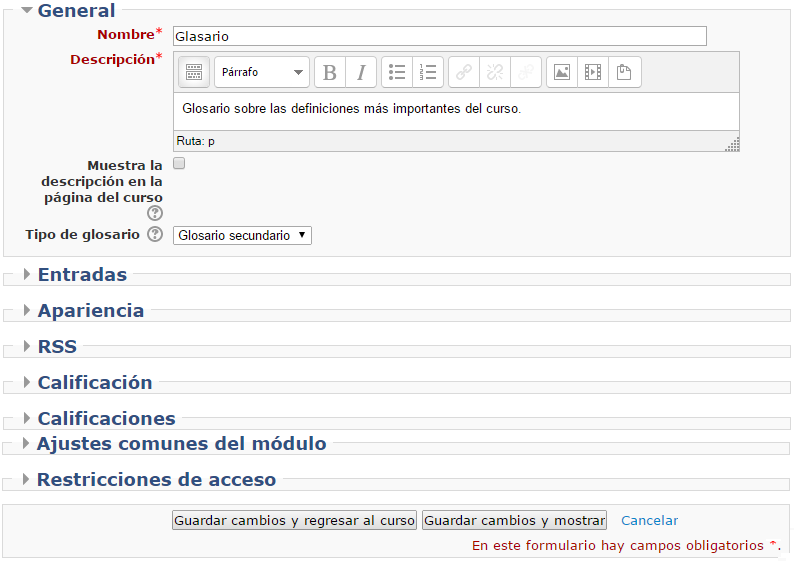This screenshot has width=794, height=561.
Task: Toggle the editor toolbar expand icon
Action: [194, 72]
